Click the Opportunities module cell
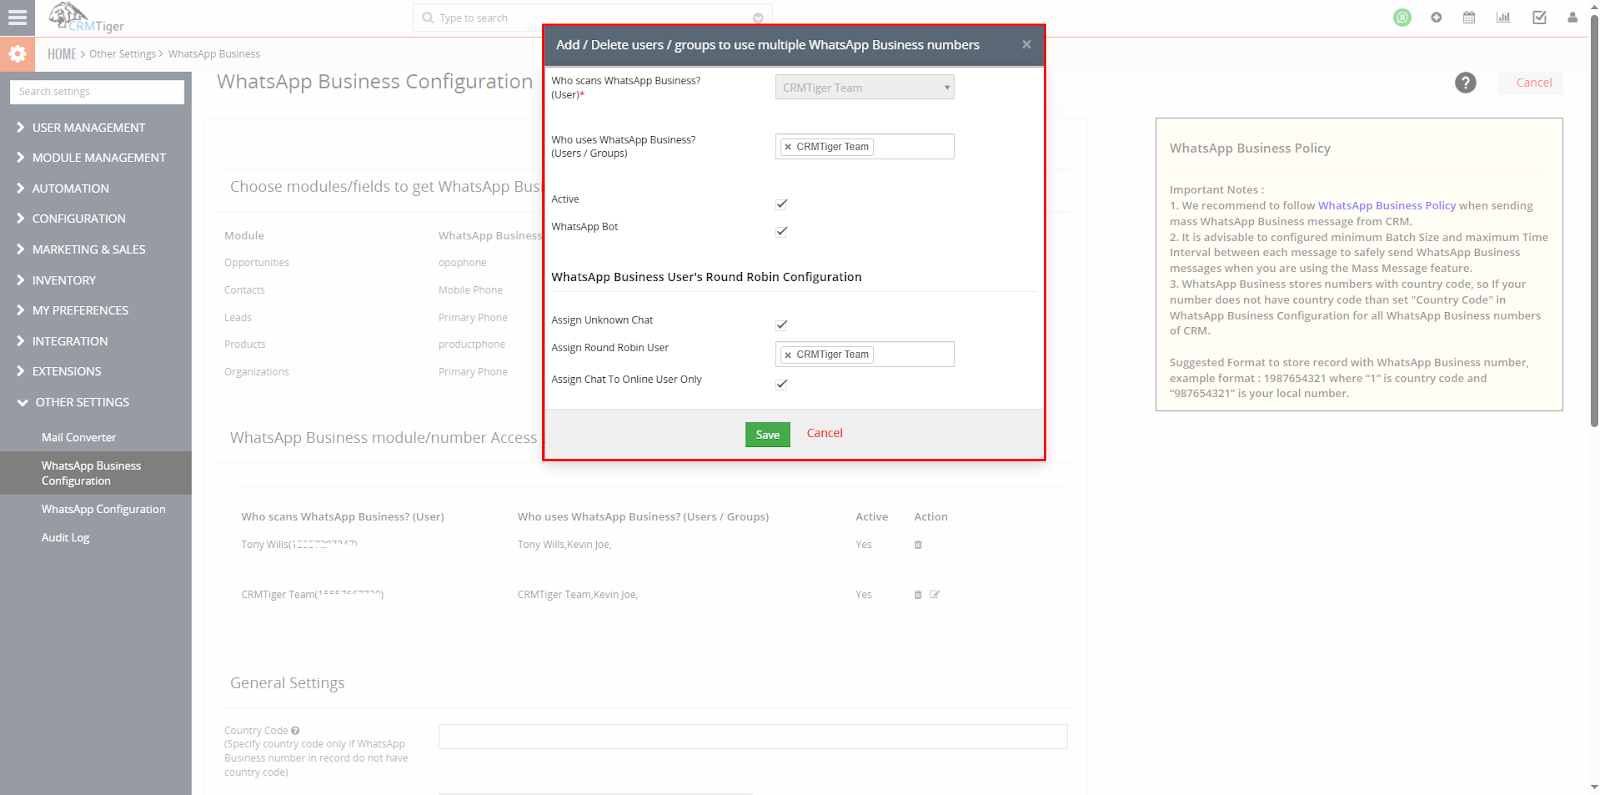This screenshot has height=795, width=1600. click(257, 263)
